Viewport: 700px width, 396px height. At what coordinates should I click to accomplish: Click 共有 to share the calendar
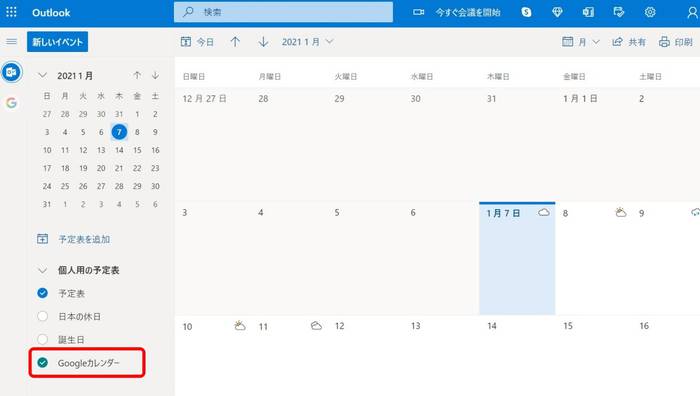point(629,42)
